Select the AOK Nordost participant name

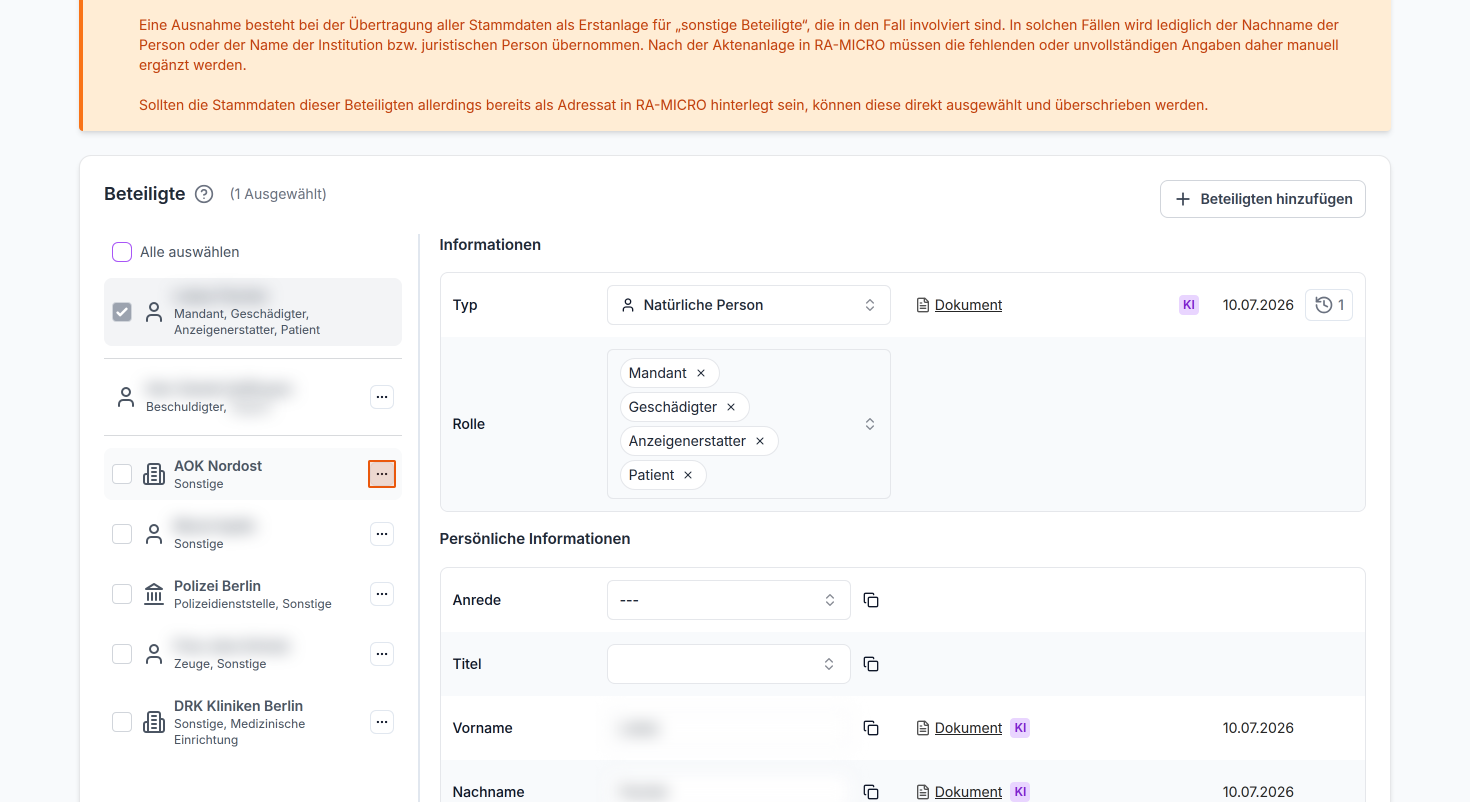[x=218, y=466]
